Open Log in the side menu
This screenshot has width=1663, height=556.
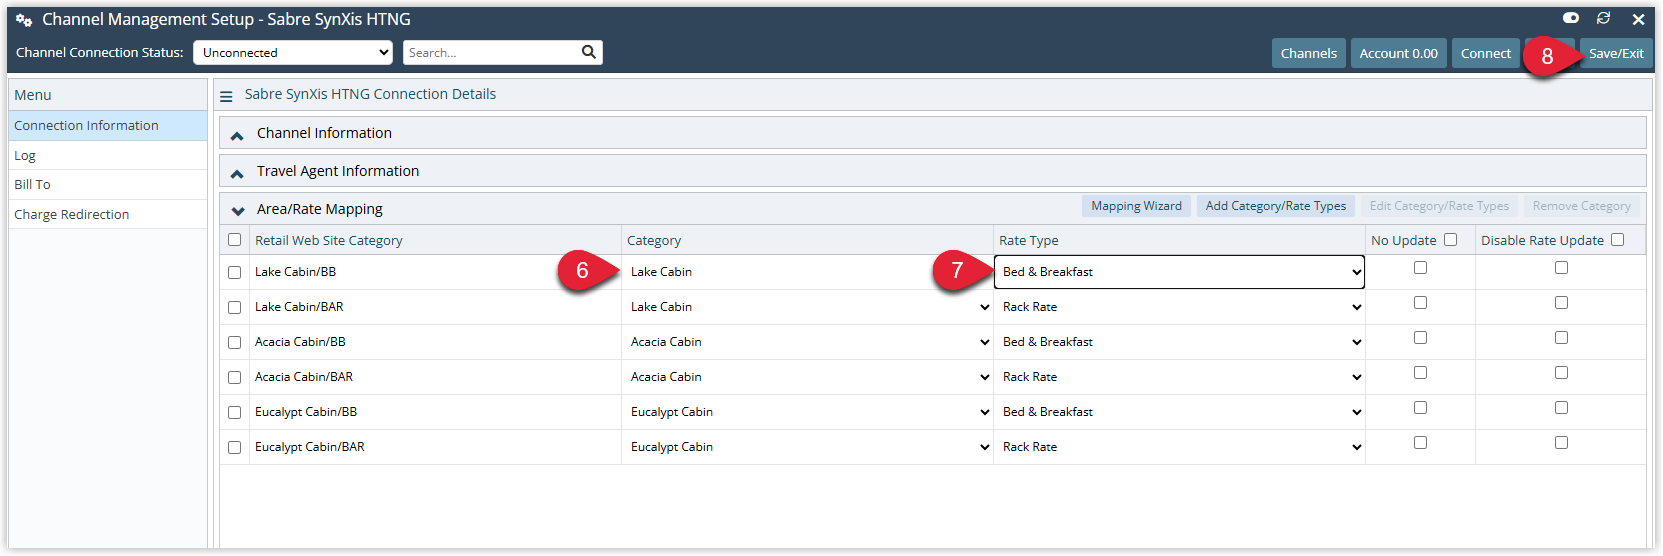tap(108, 155)
